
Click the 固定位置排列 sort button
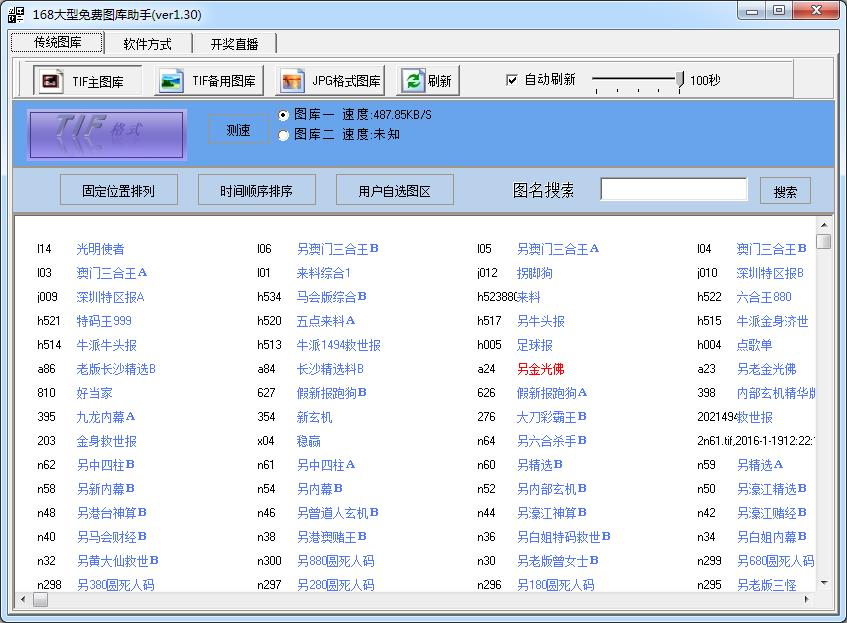[x=119, y=189]
